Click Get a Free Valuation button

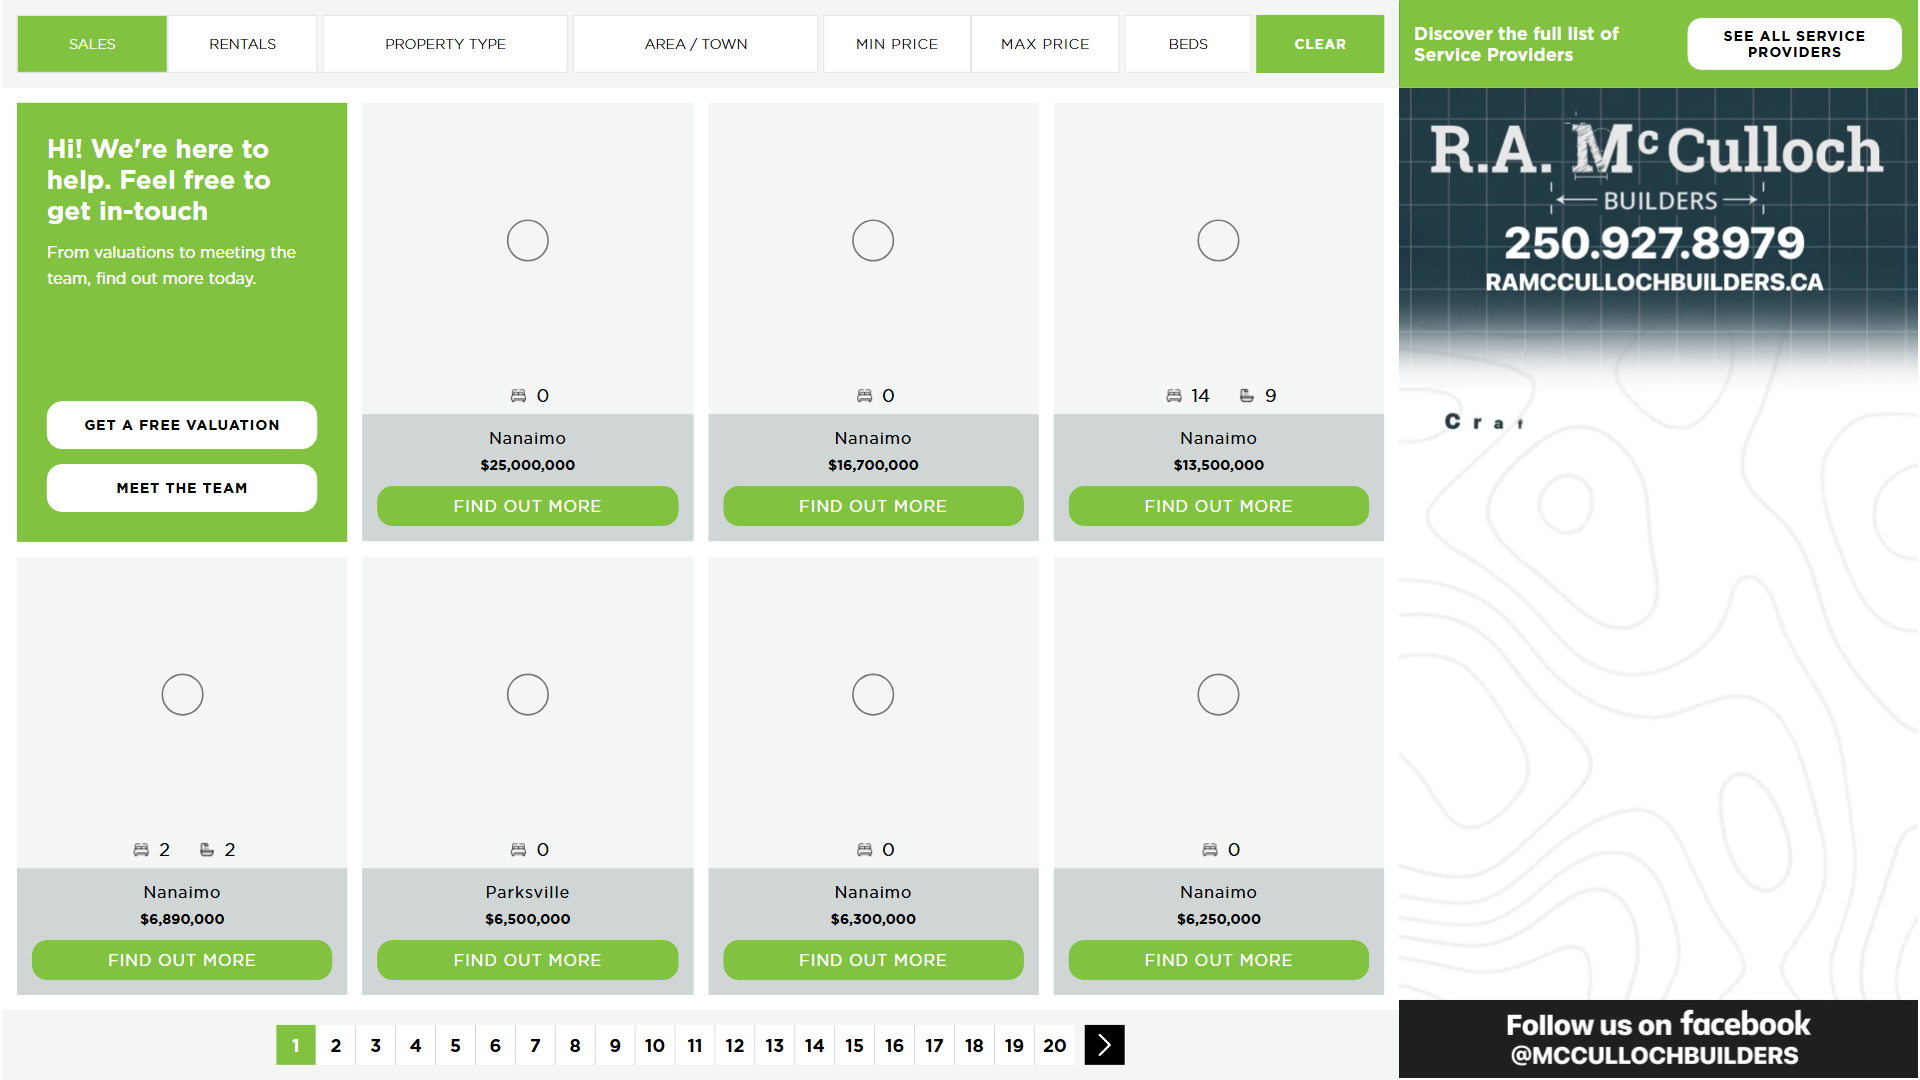tap(182, 425)
